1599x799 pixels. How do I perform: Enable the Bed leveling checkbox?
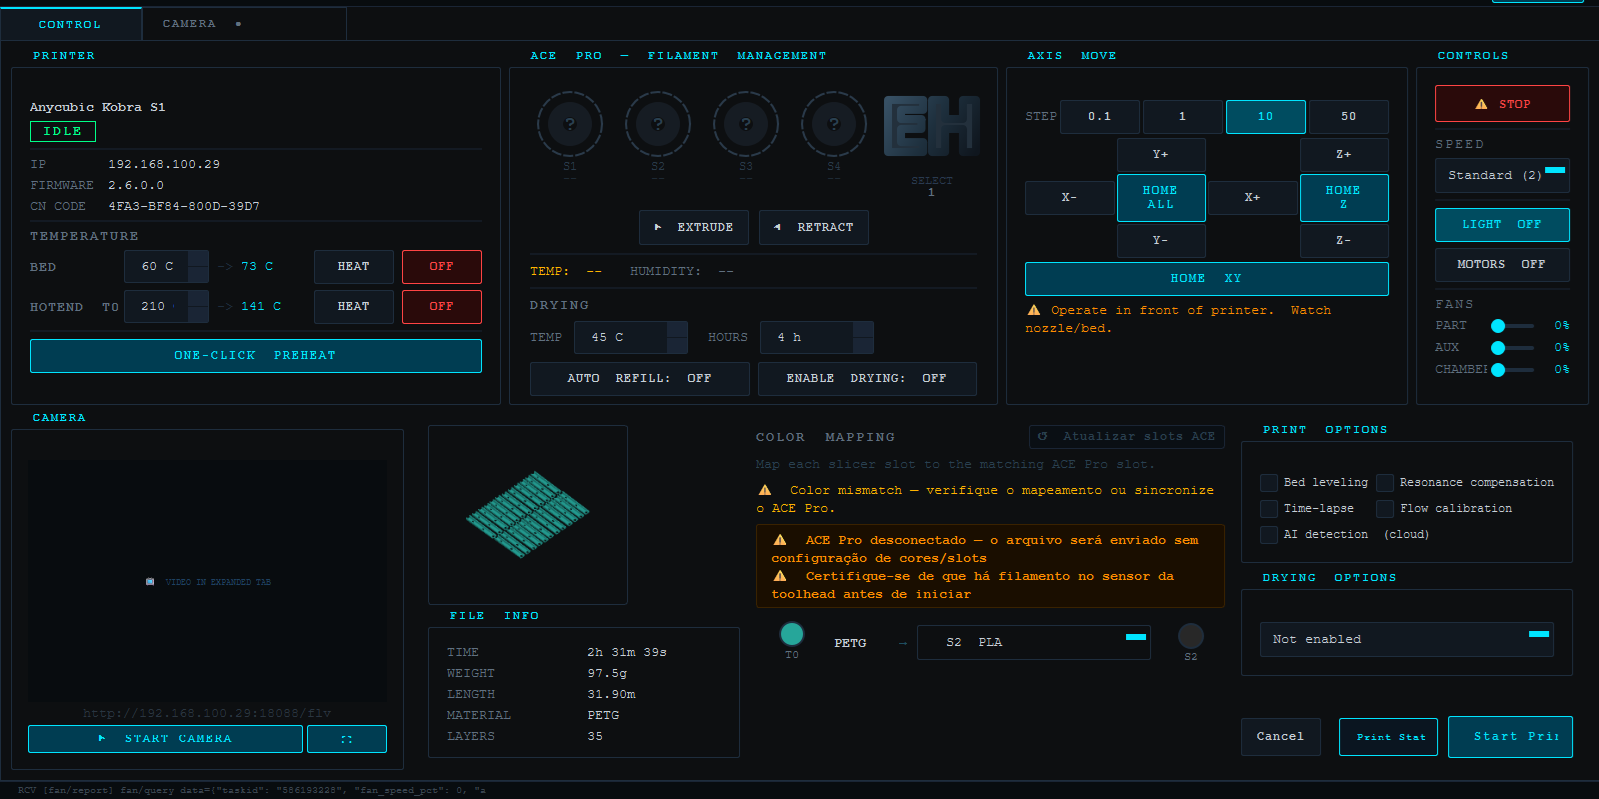pos(1269,483)
